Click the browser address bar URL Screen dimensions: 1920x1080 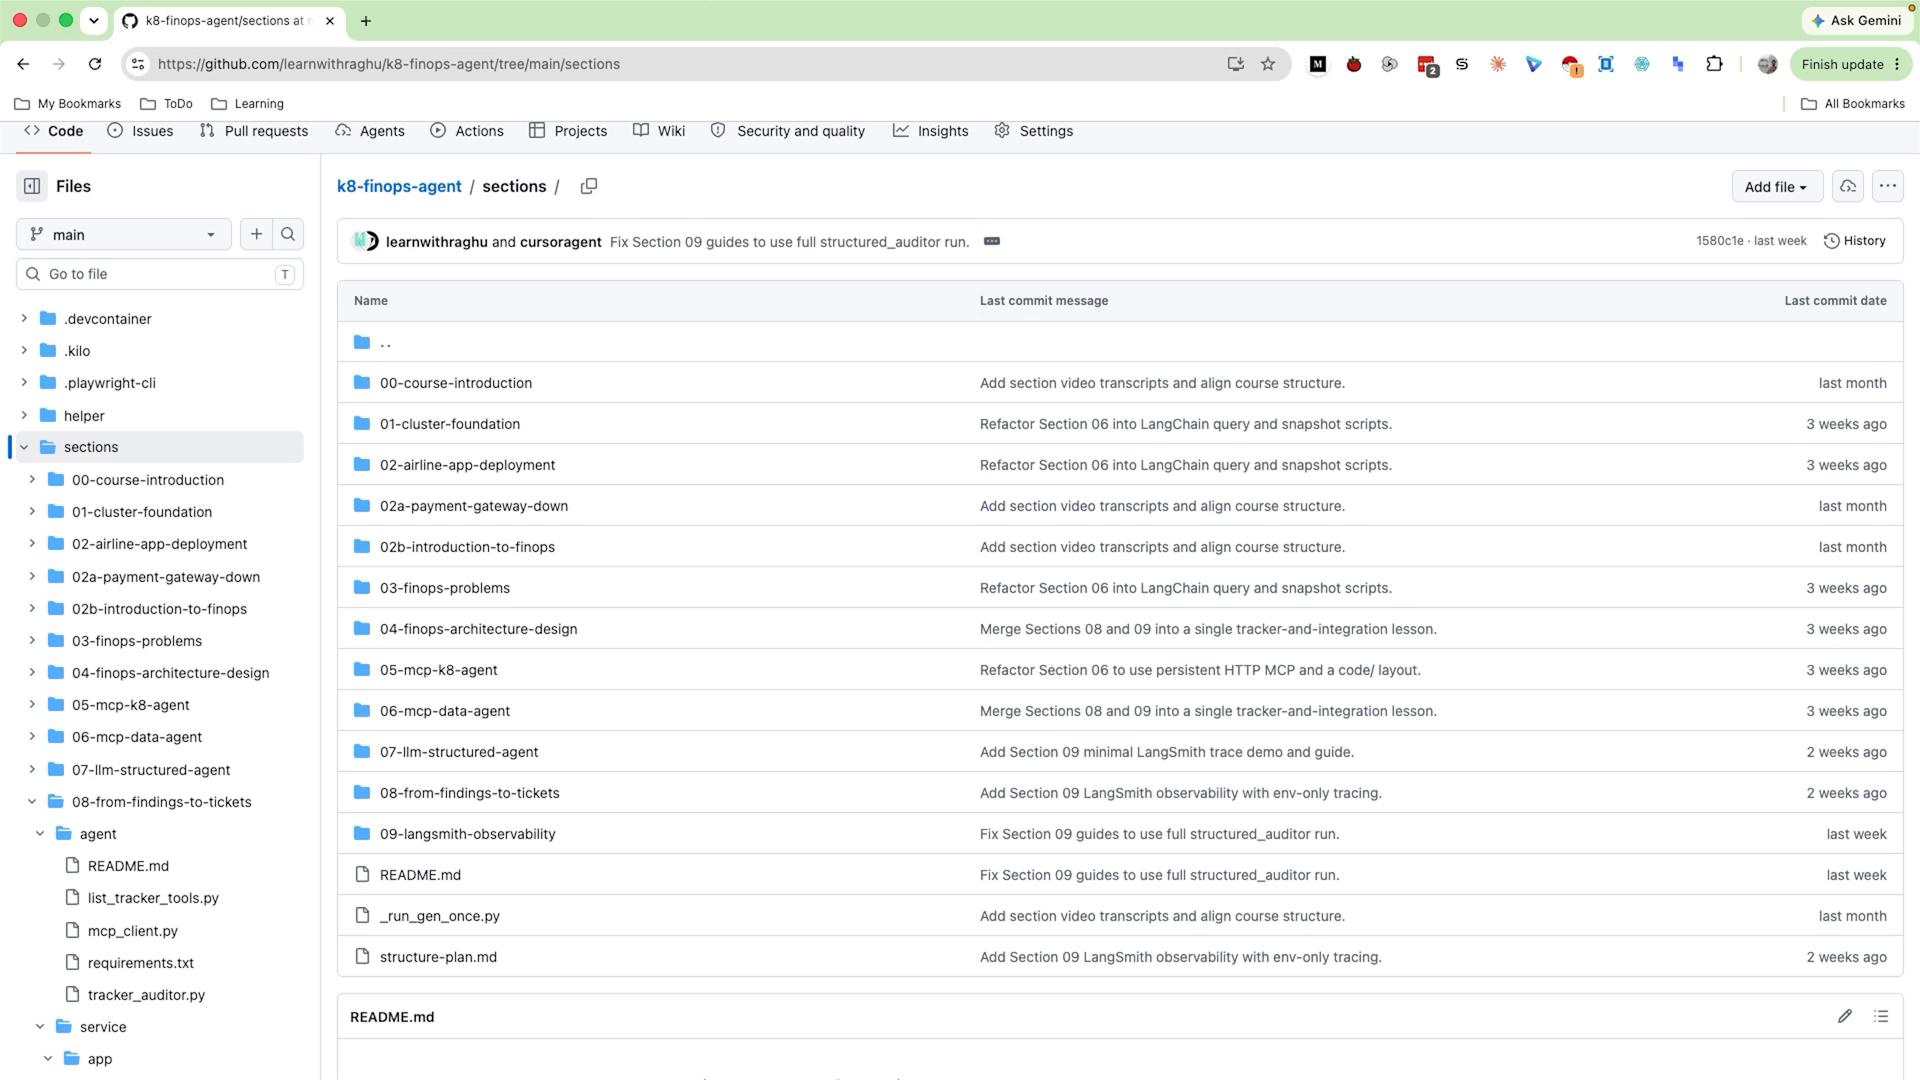tap(389, 64)
